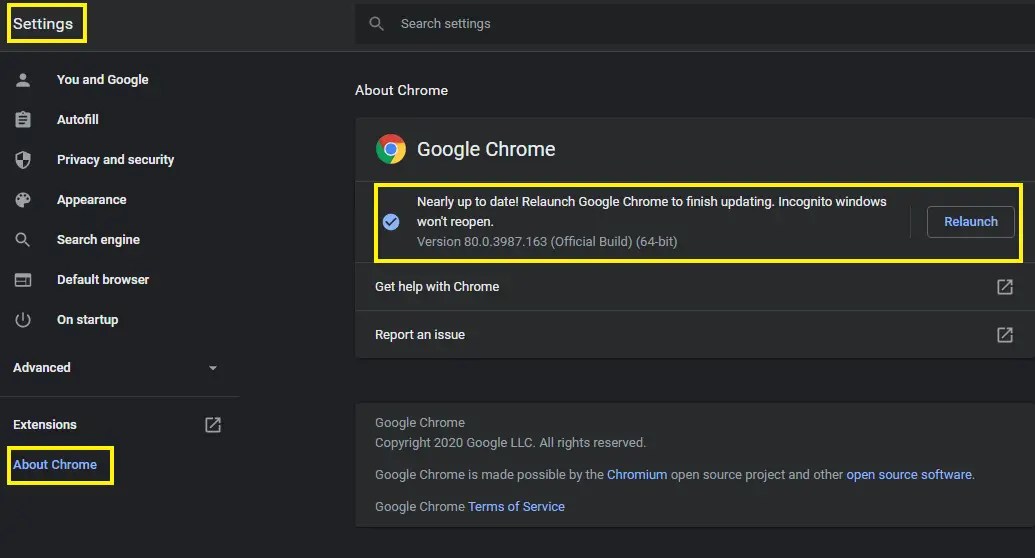
Task: Click the Search engine magnifier icon in sidebar
Action: (23, 240)
